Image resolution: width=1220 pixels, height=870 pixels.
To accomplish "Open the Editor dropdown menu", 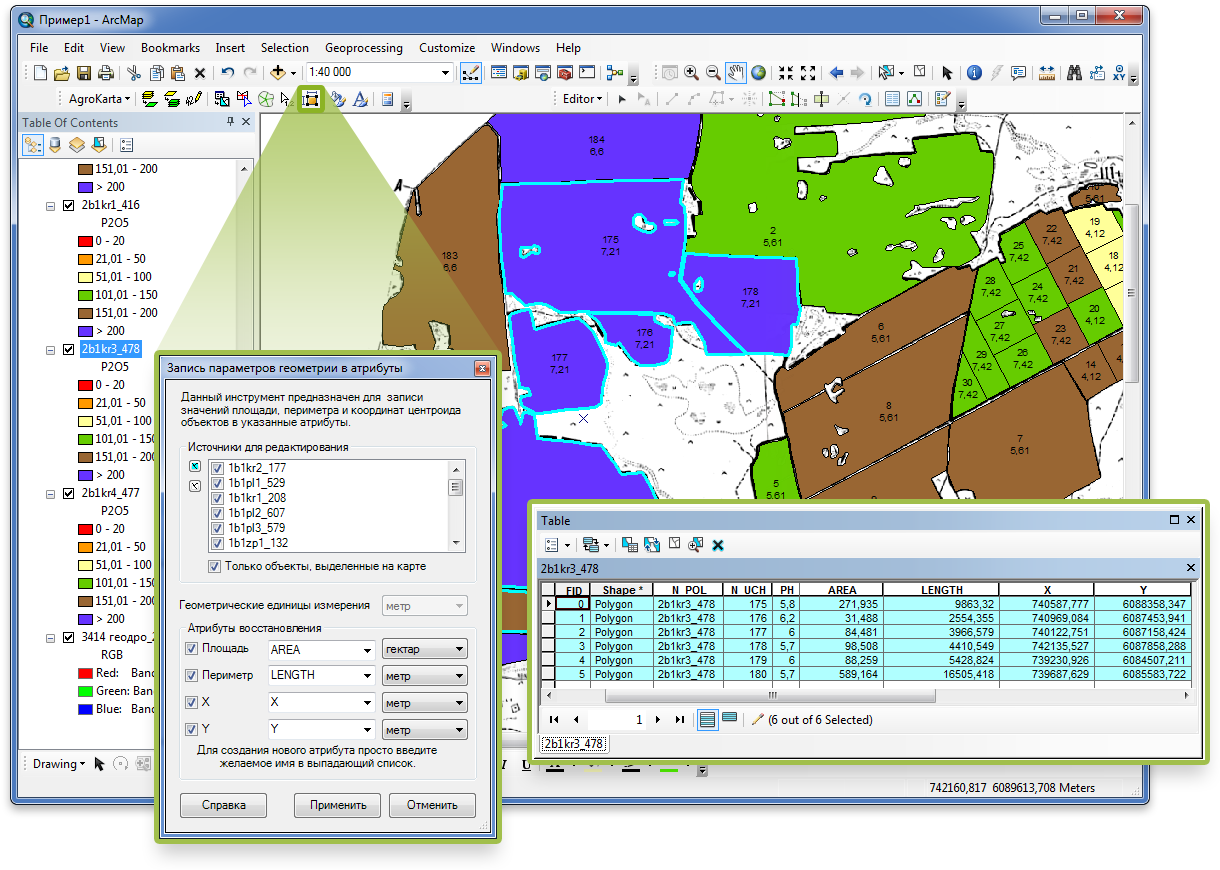I will coord(580,99).
